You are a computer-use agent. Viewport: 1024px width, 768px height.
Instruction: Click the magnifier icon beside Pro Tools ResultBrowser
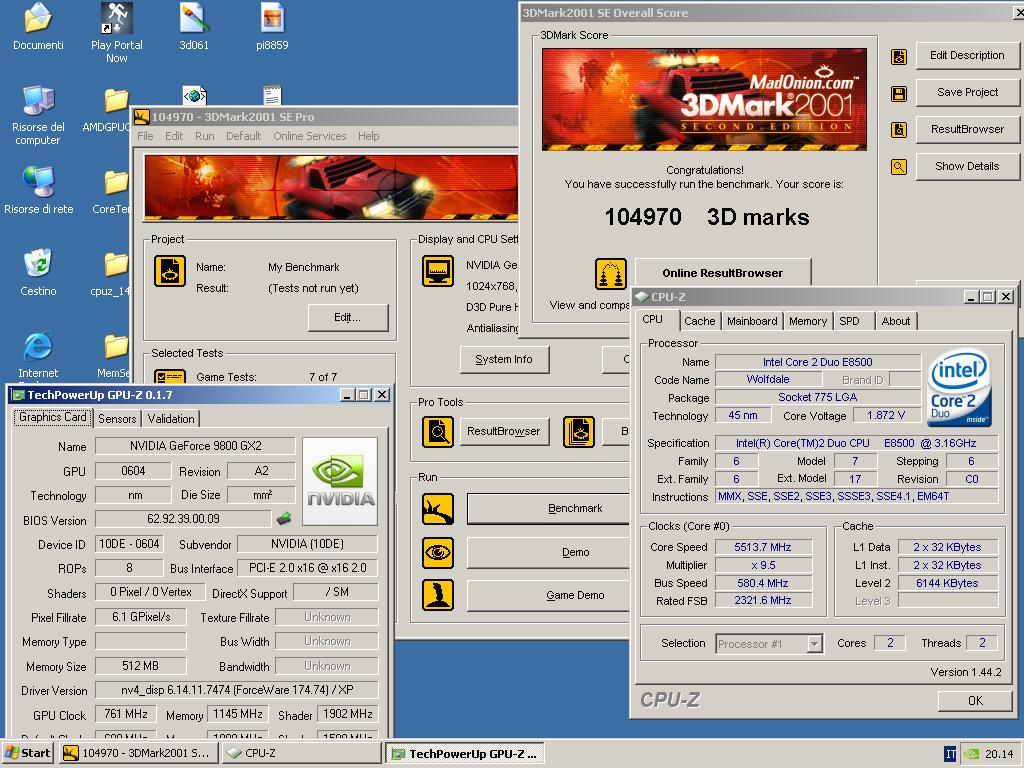438,432
